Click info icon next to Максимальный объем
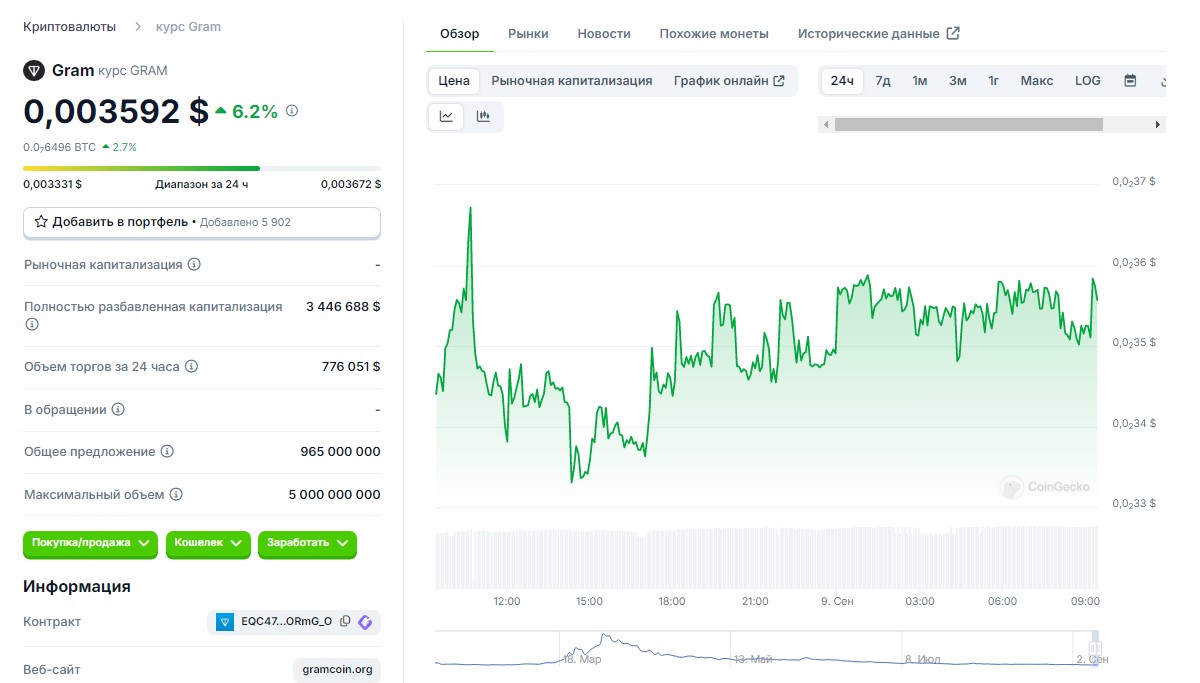The image size is (1200, 683). (176, 494)
